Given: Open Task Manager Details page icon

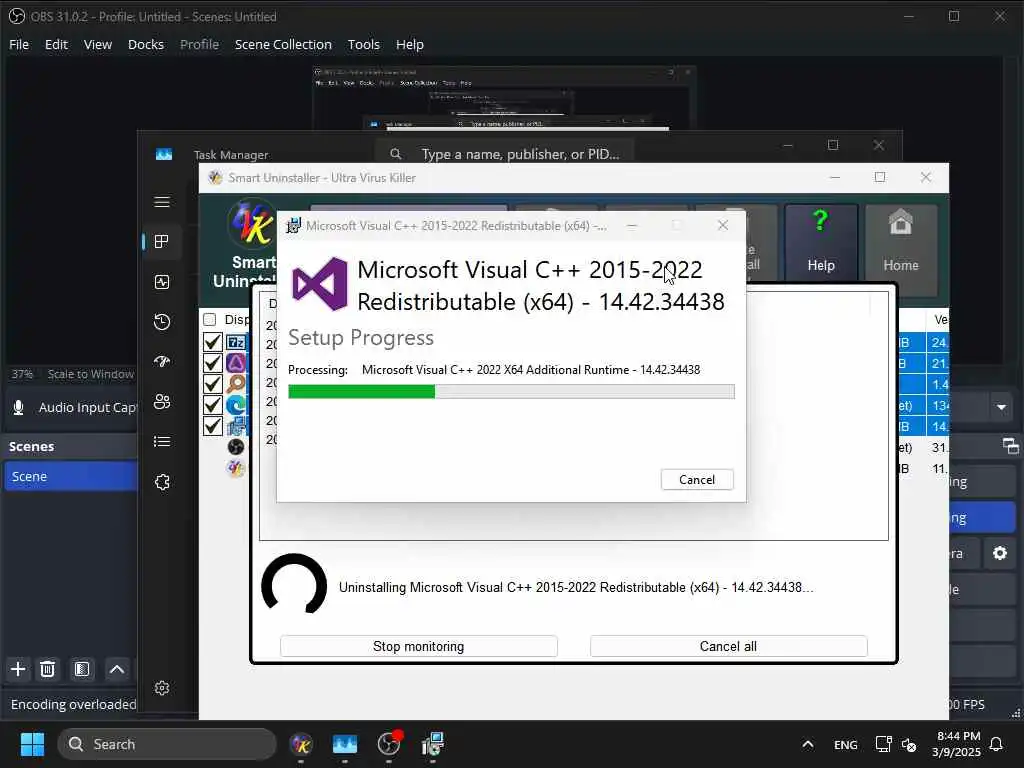Looking at the screenshot, I should click(162, 442).
